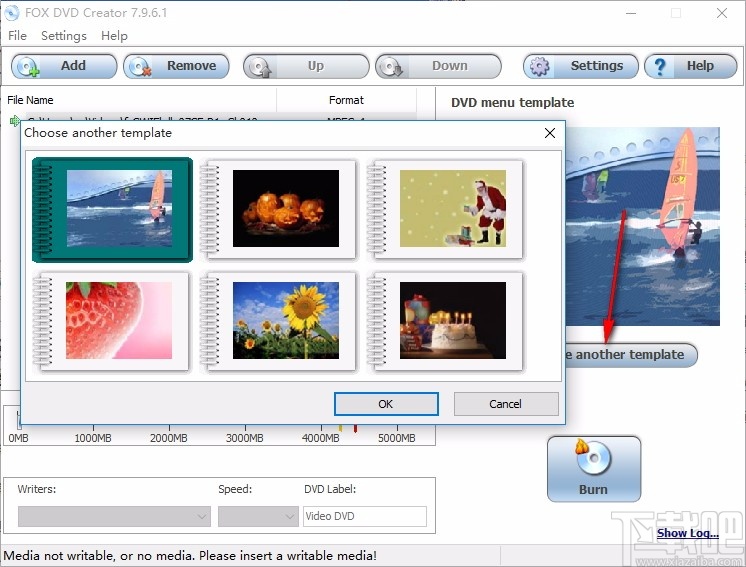Image resolution: width=746 pixels, height=567 pixels.
Task: Select the sunflower template
Action: 278,321
